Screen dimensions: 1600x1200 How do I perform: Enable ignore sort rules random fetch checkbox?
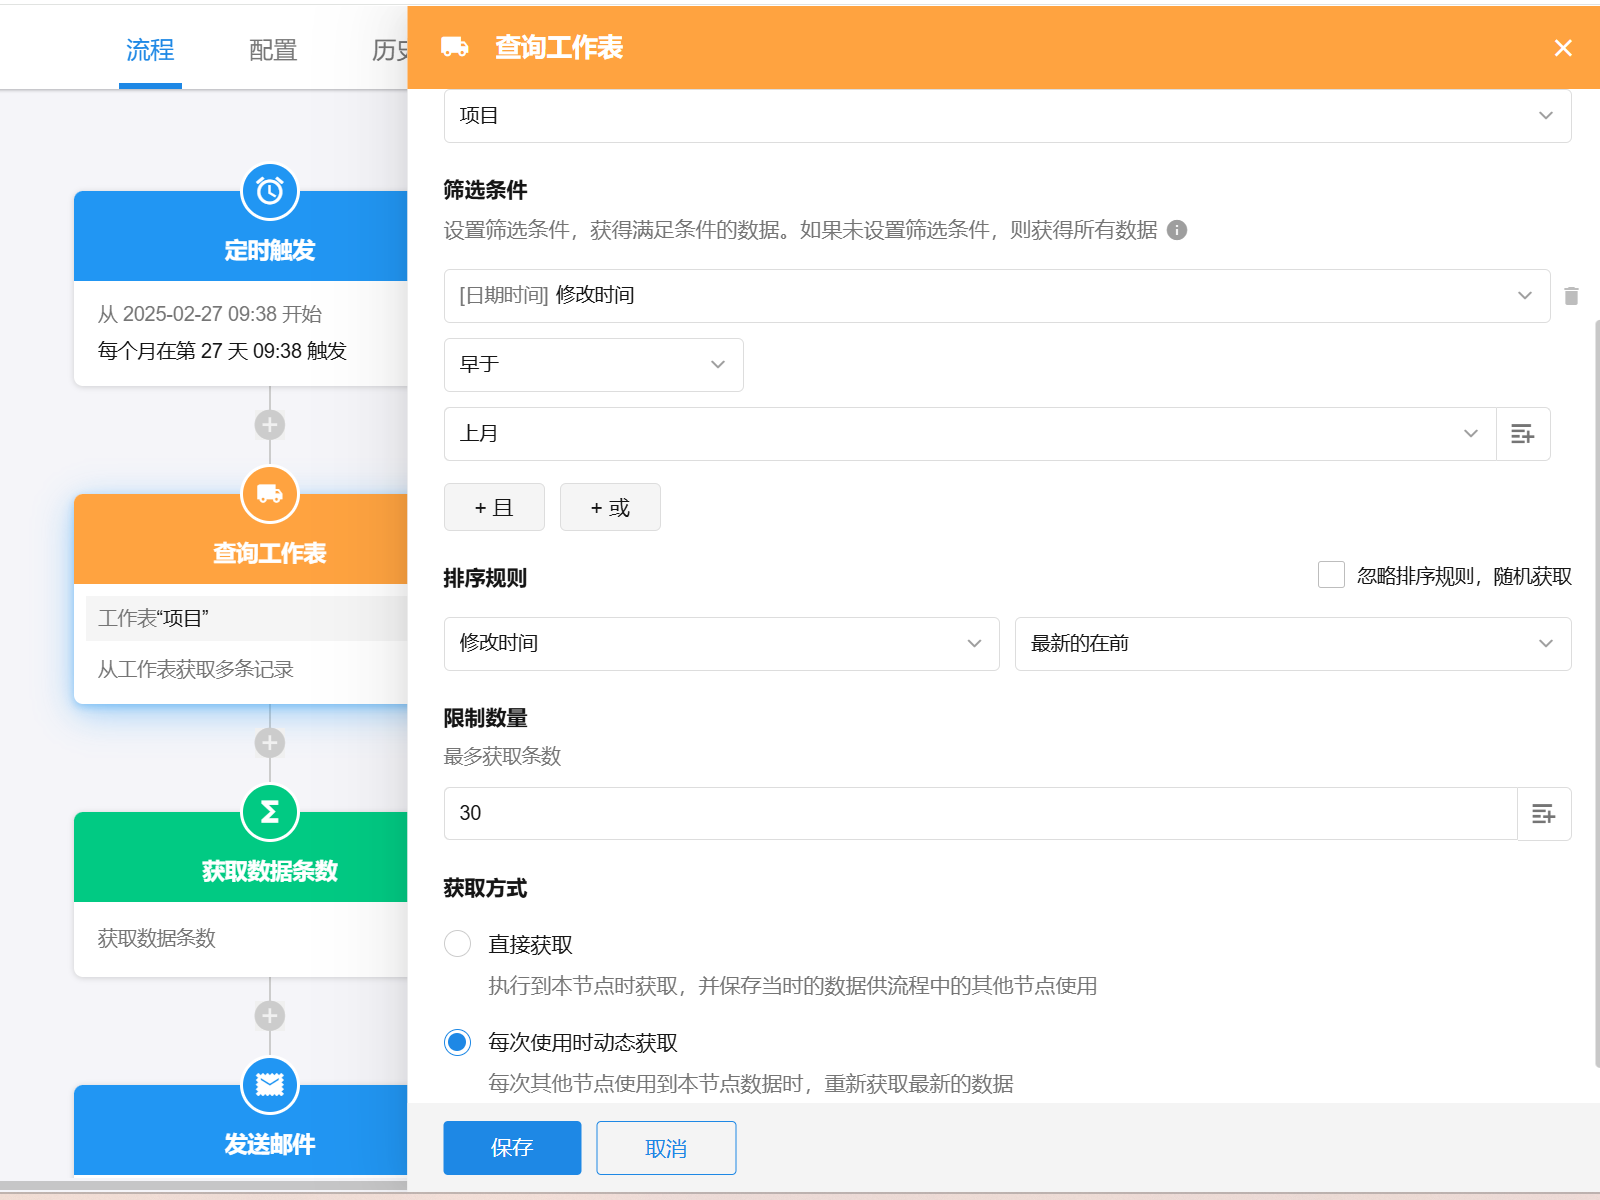pos(1331,575)
